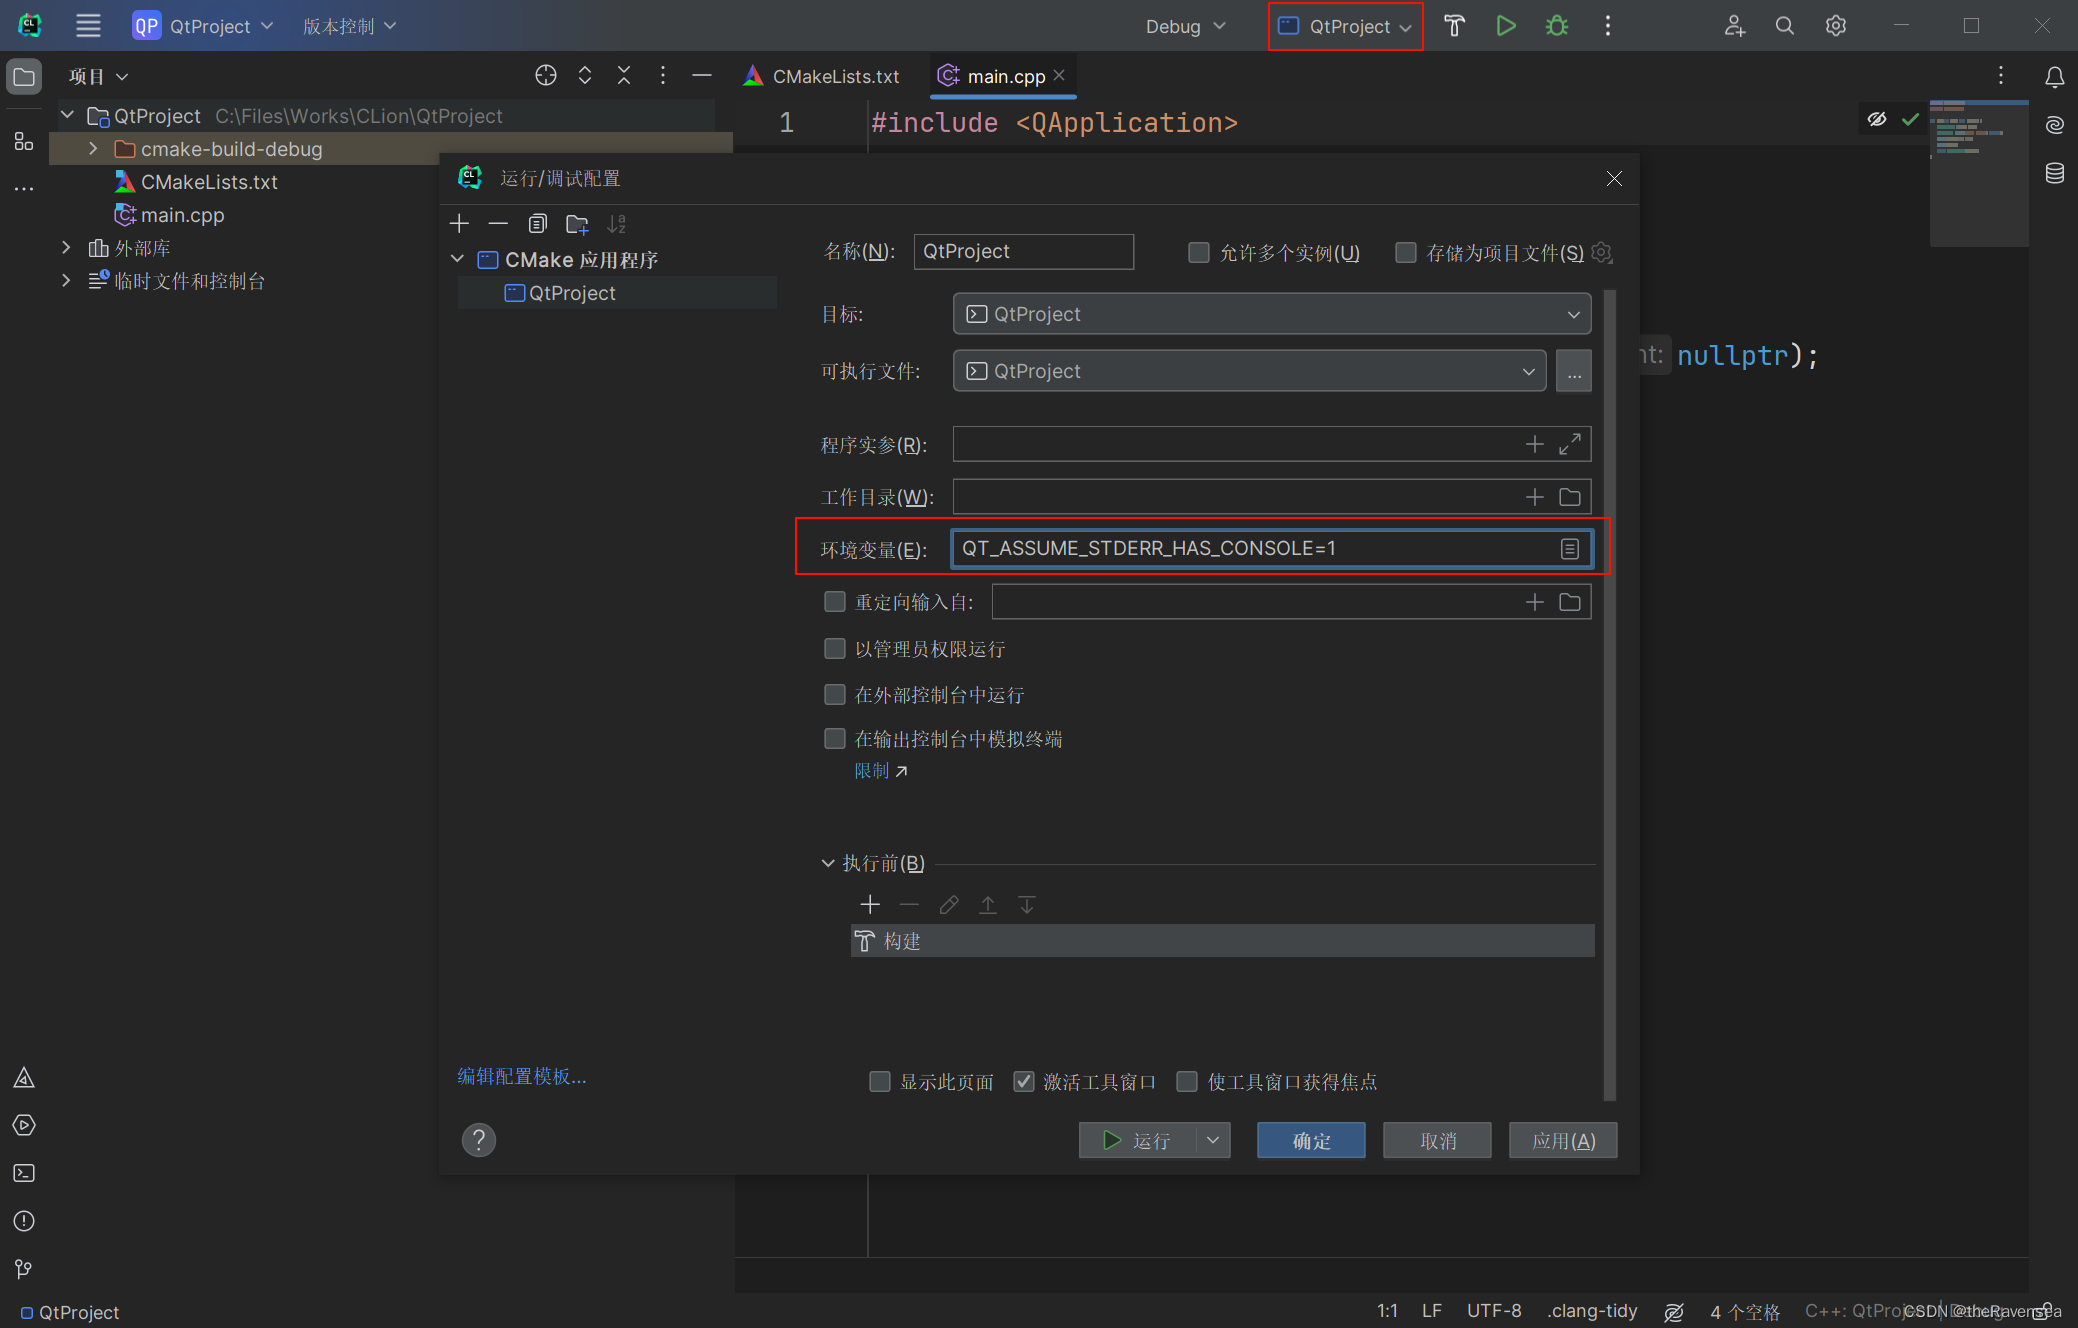Viewport: 2078px width, 1328px height.
Task: Check 以管理员权限运行 option
Action: pyautogui.click(x=834, y=649)
